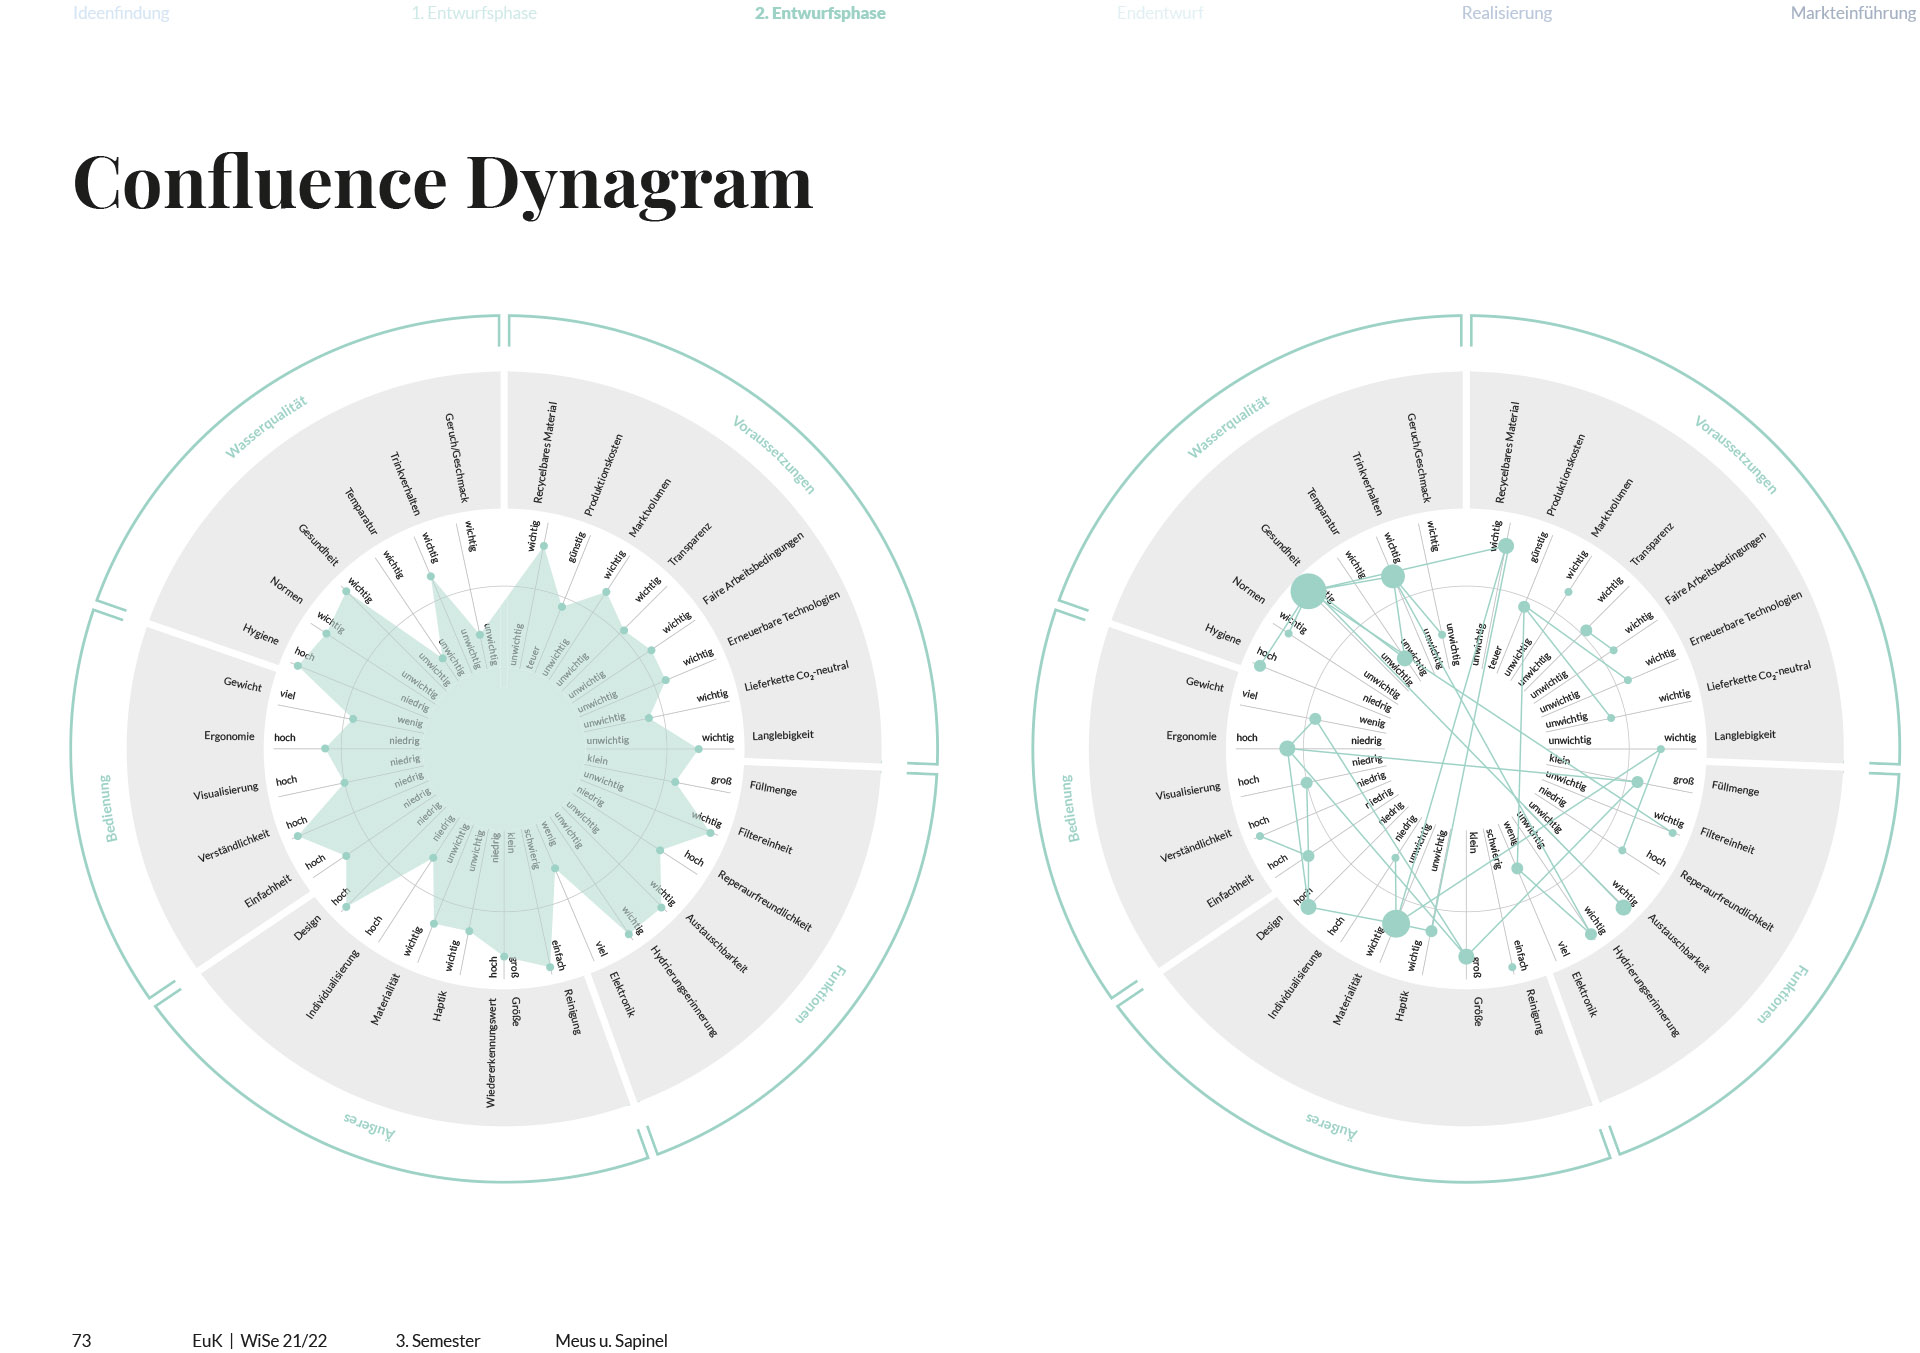The image size is (1920, 1353).
Task: Click the large node near Haptik in the right diagram
Action: (x=1396, y=923)
